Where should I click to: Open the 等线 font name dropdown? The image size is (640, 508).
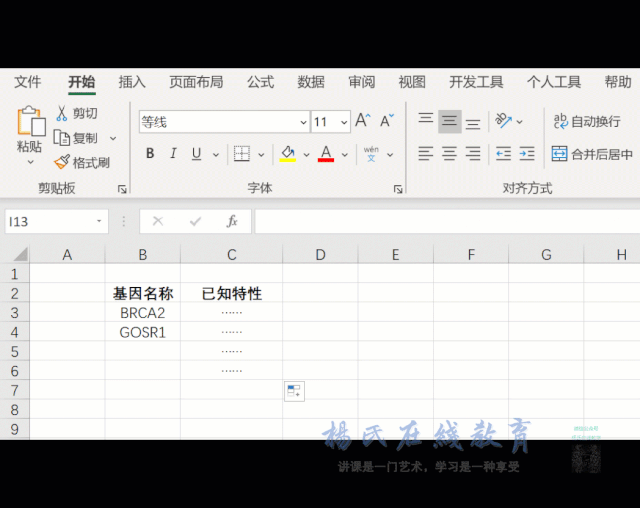coord(303,122)
